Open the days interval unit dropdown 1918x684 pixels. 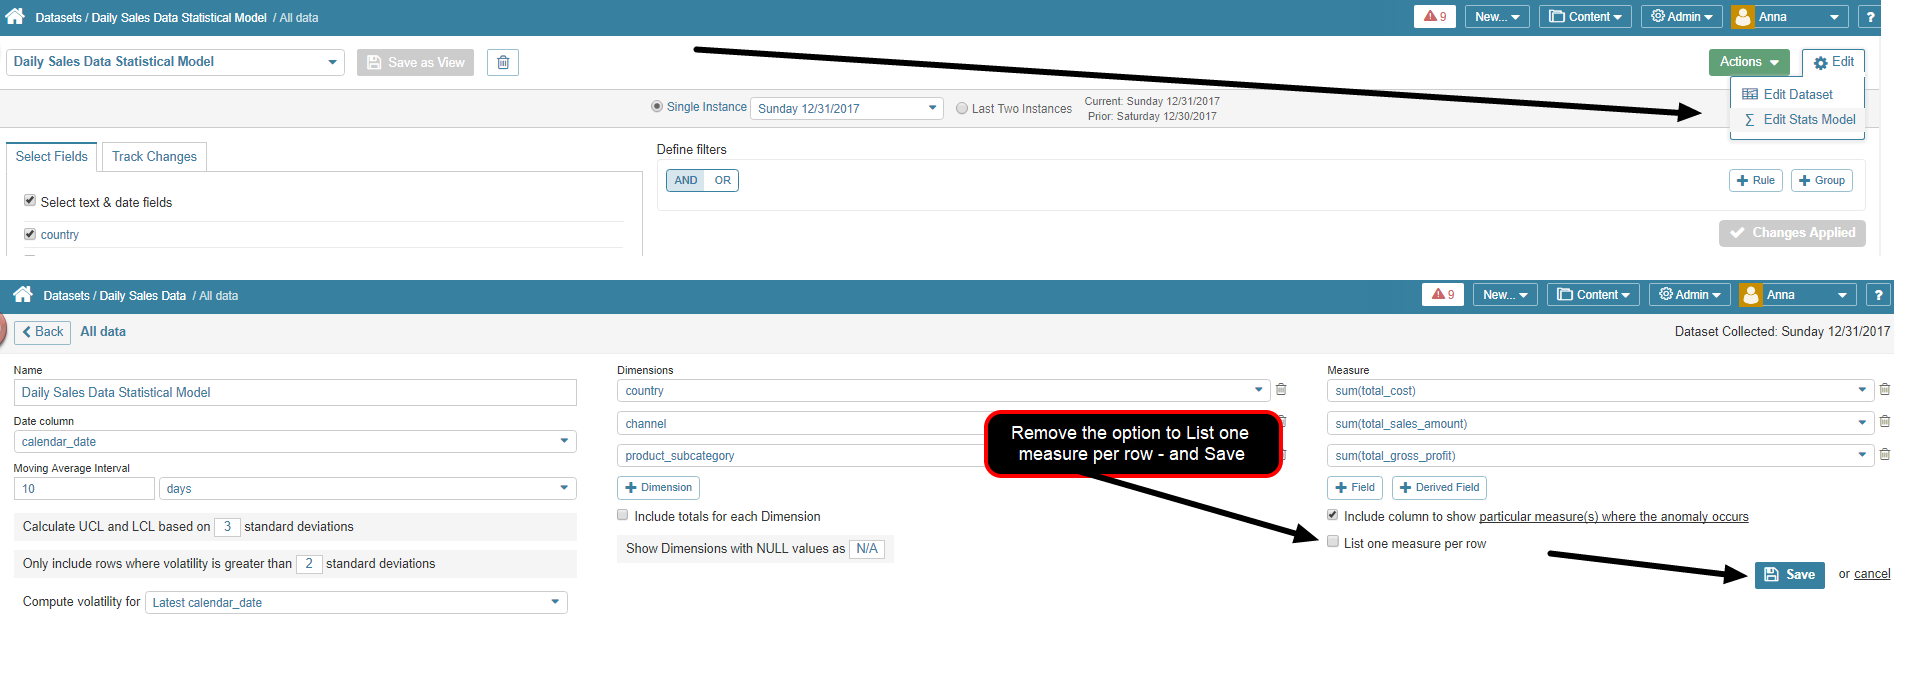click(368, 488)
